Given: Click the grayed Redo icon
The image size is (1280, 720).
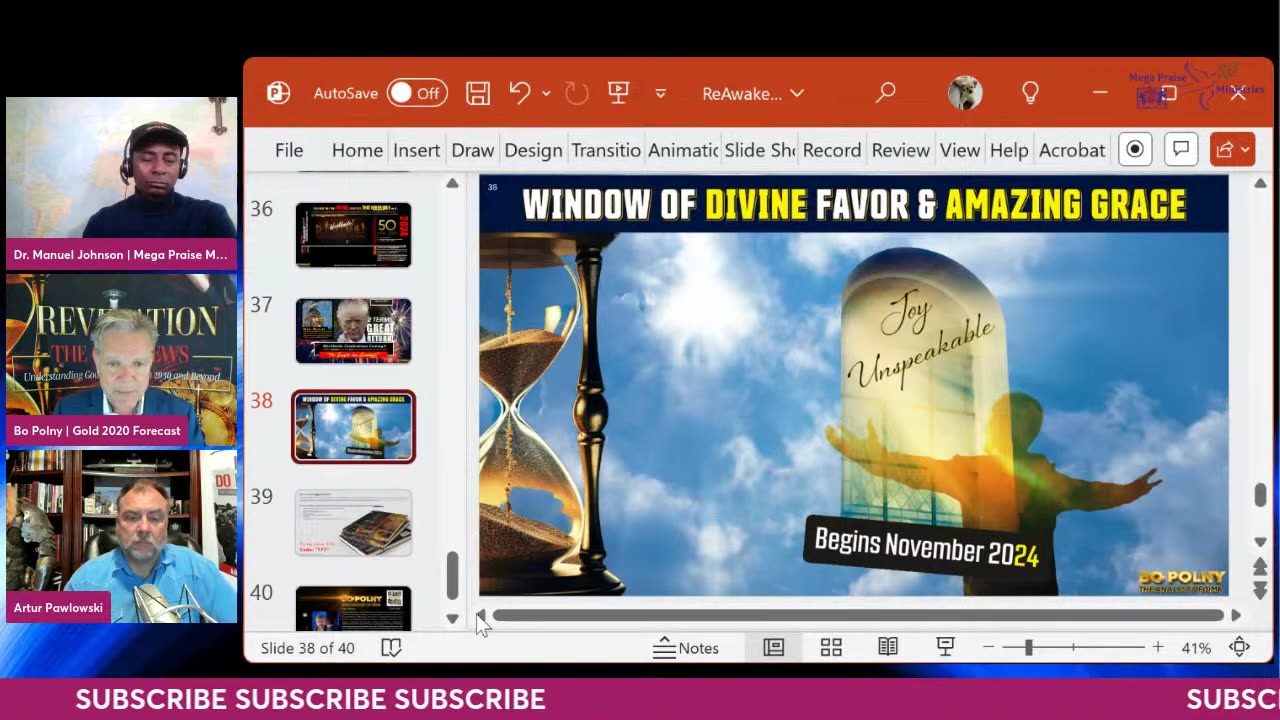Looking at the screenshot, I should point(577,93).
